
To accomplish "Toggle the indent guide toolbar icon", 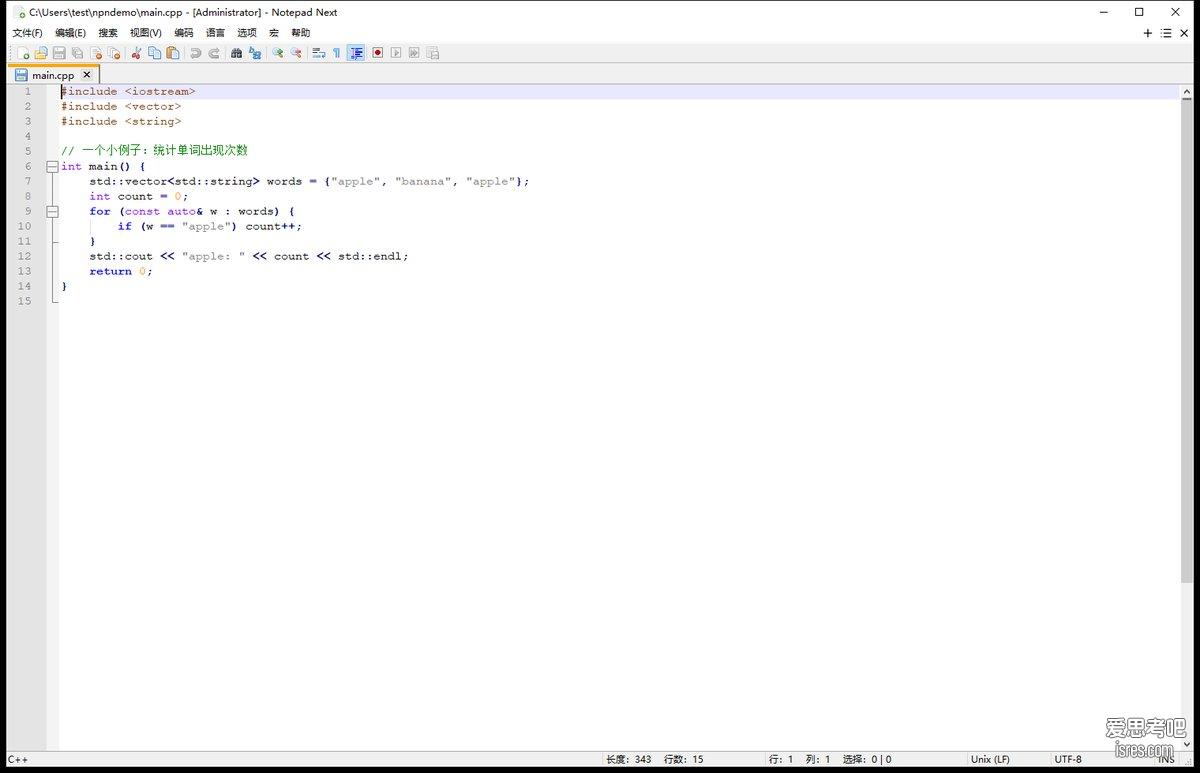I will coord(356,53).
